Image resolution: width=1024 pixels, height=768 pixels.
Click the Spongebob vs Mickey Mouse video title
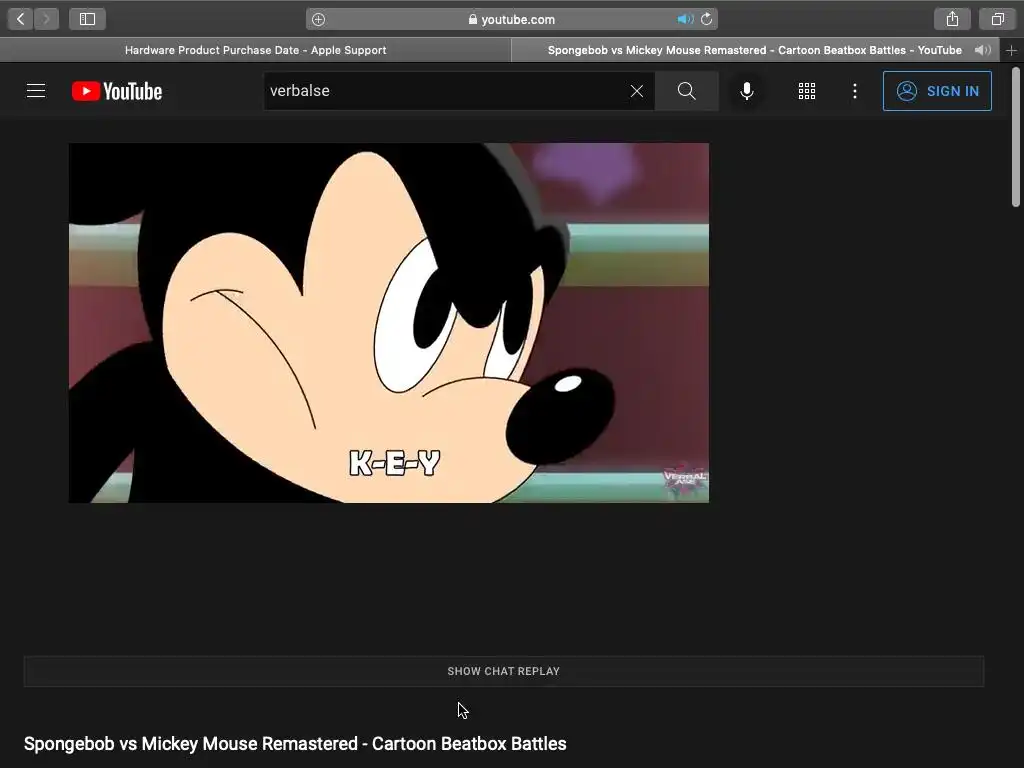tap(295, 744)
